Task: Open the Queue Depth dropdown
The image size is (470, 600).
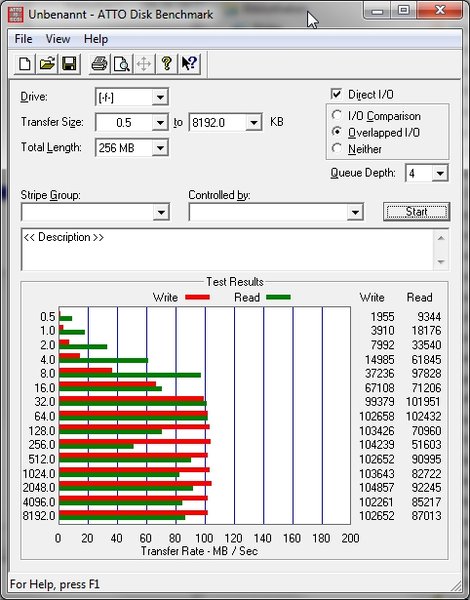Action: click(440, 174)
